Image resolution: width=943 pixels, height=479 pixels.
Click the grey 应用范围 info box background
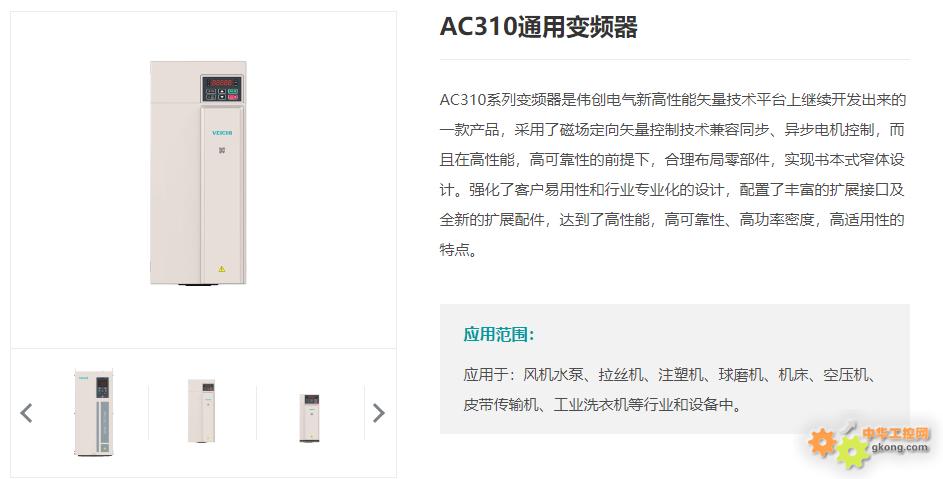(674, 369)
